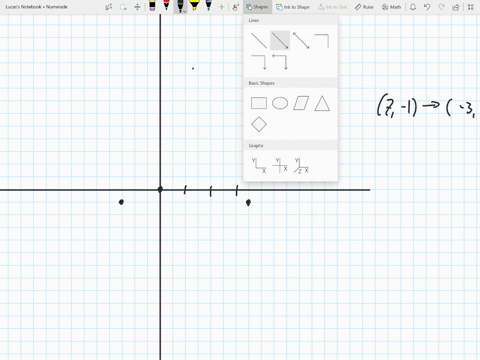This screenshot has height=360, width=480.
Task: Insert the double-headed arrow line
Action: click(301, 41)
